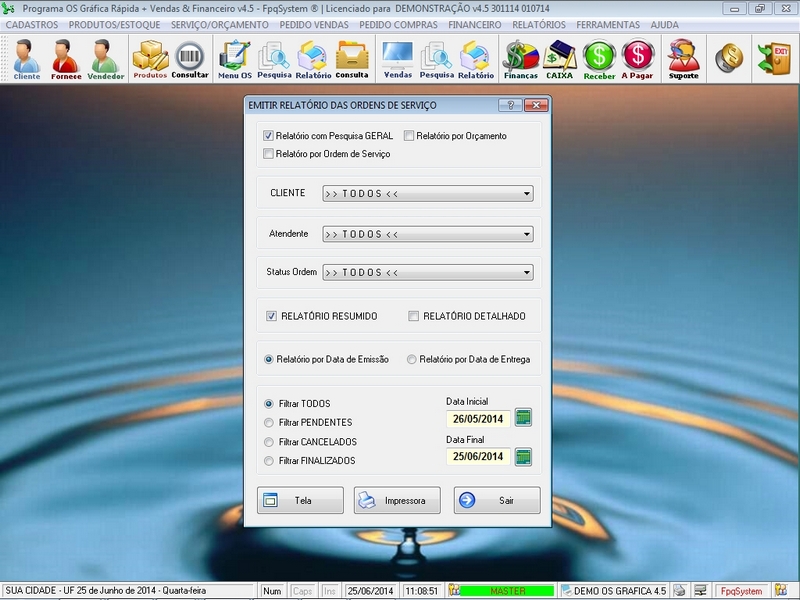The height and width of the screenshot is (600, 800).
Task: Open Menu OS in toolbar
Action: 235,59
